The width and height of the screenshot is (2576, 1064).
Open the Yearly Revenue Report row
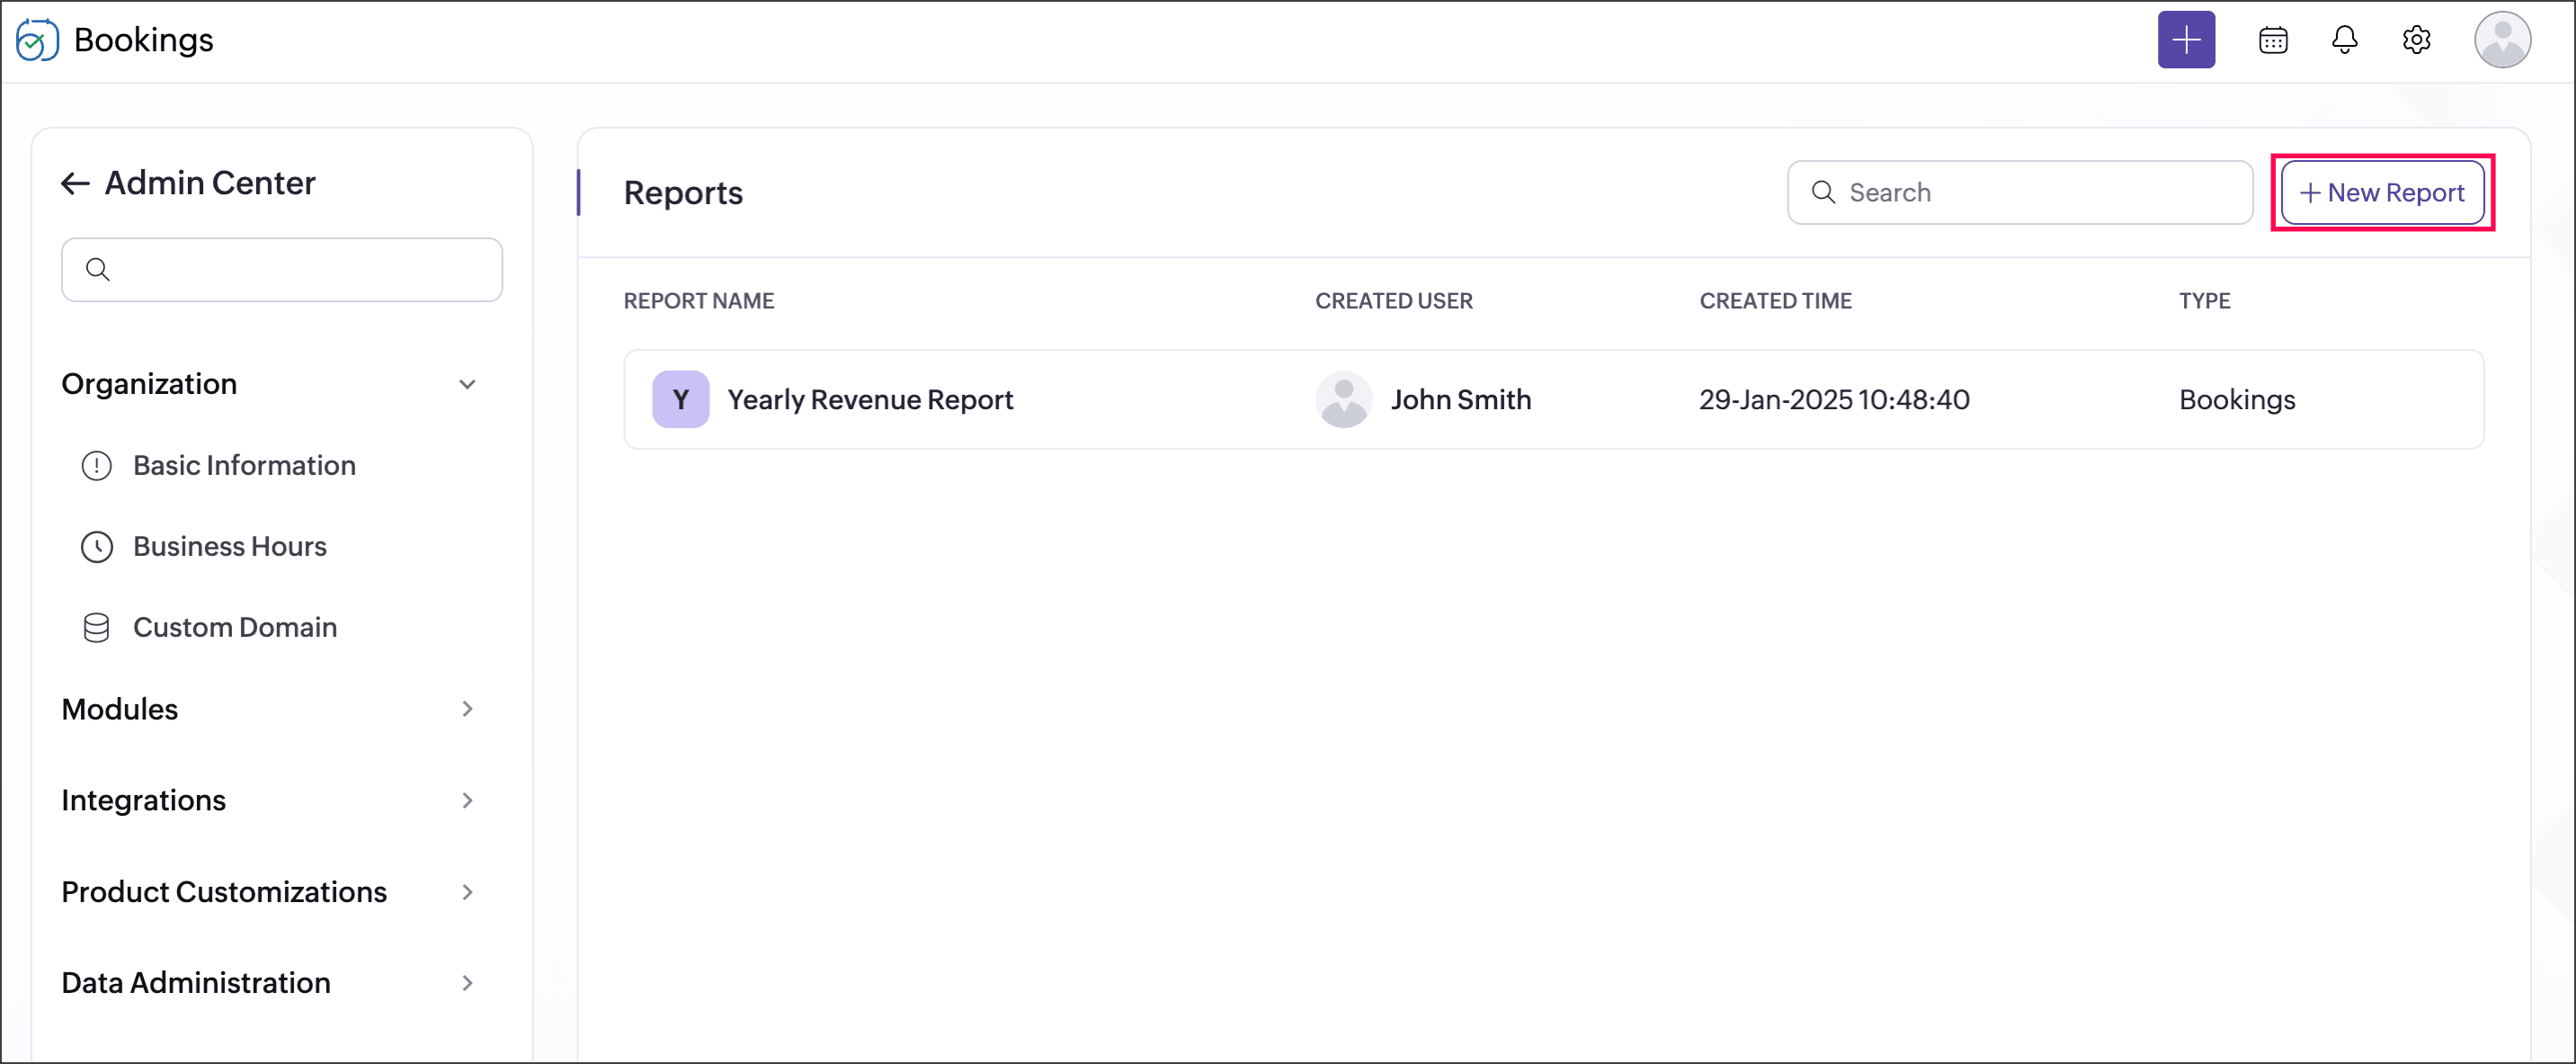click(1553, 400)
